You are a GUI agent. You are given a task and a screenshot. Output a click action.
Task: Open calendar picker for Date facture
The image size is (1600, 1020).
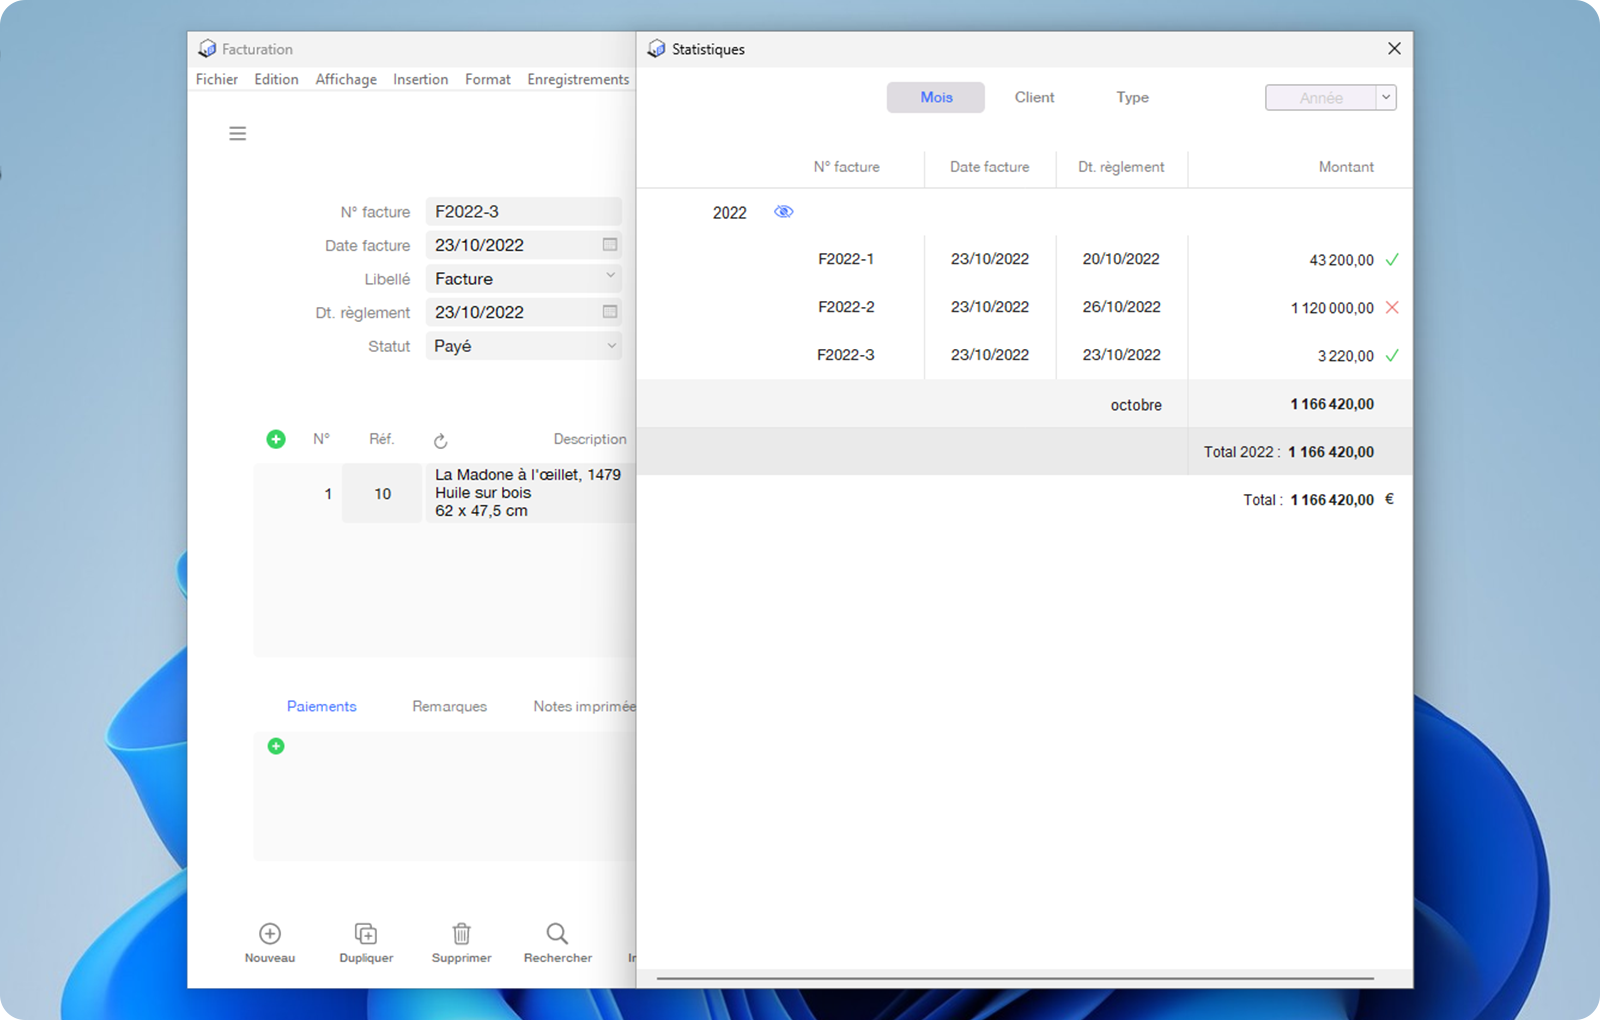pos(610,245)
